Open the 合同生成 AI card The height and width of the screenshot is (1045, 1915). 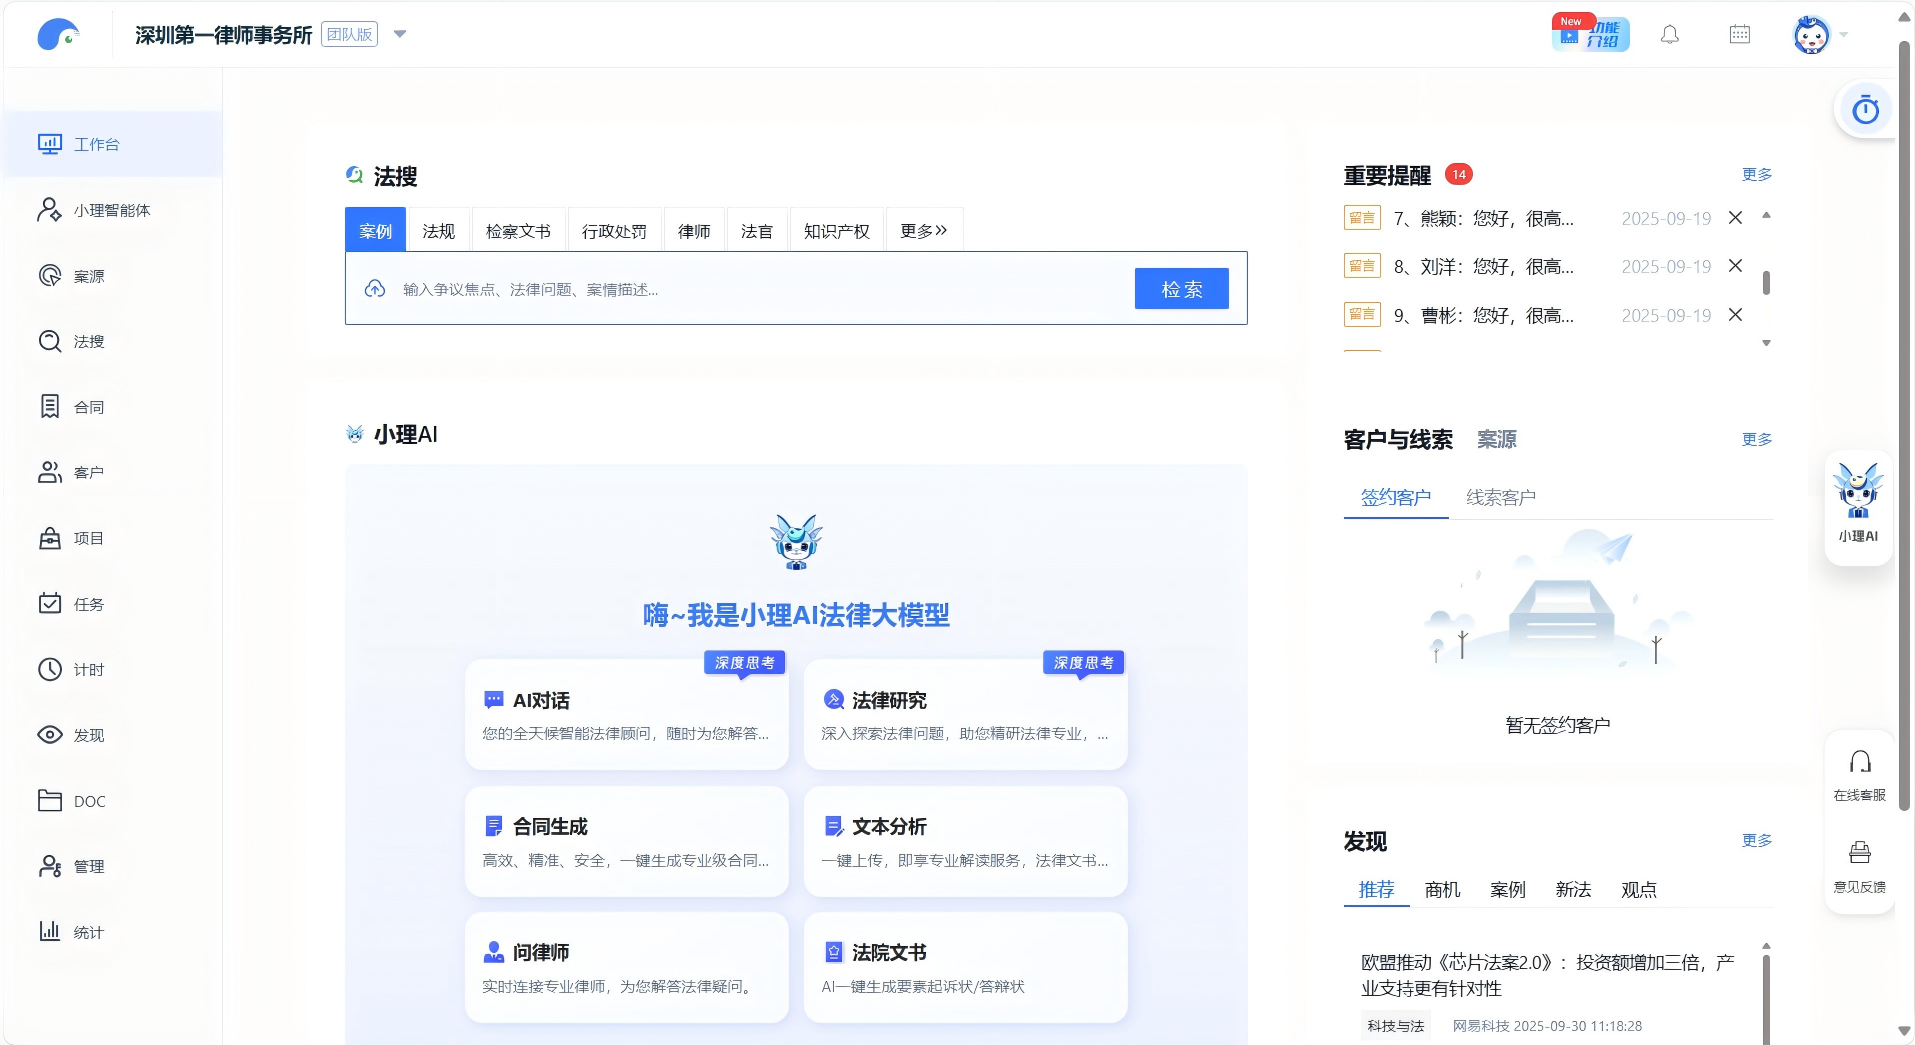(626, 841)
